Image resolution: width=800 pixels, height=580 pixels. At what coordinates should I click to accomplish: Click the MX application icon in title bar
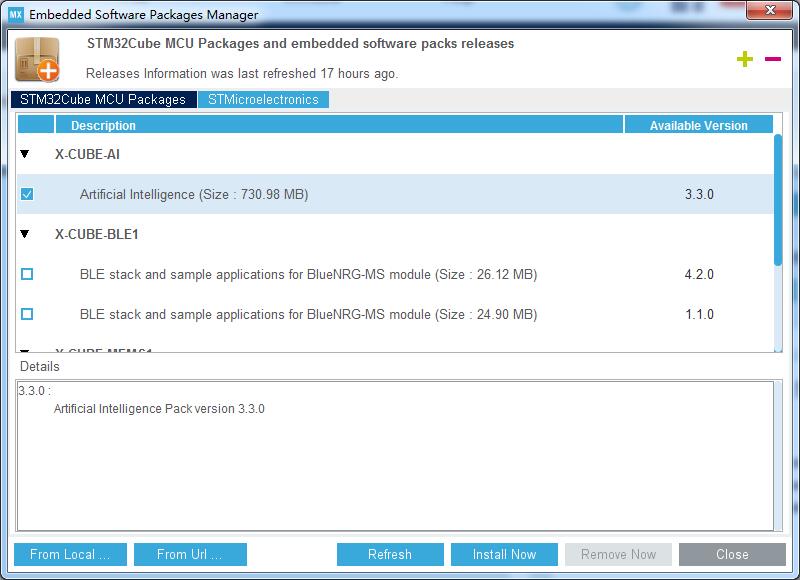(15, 15)
